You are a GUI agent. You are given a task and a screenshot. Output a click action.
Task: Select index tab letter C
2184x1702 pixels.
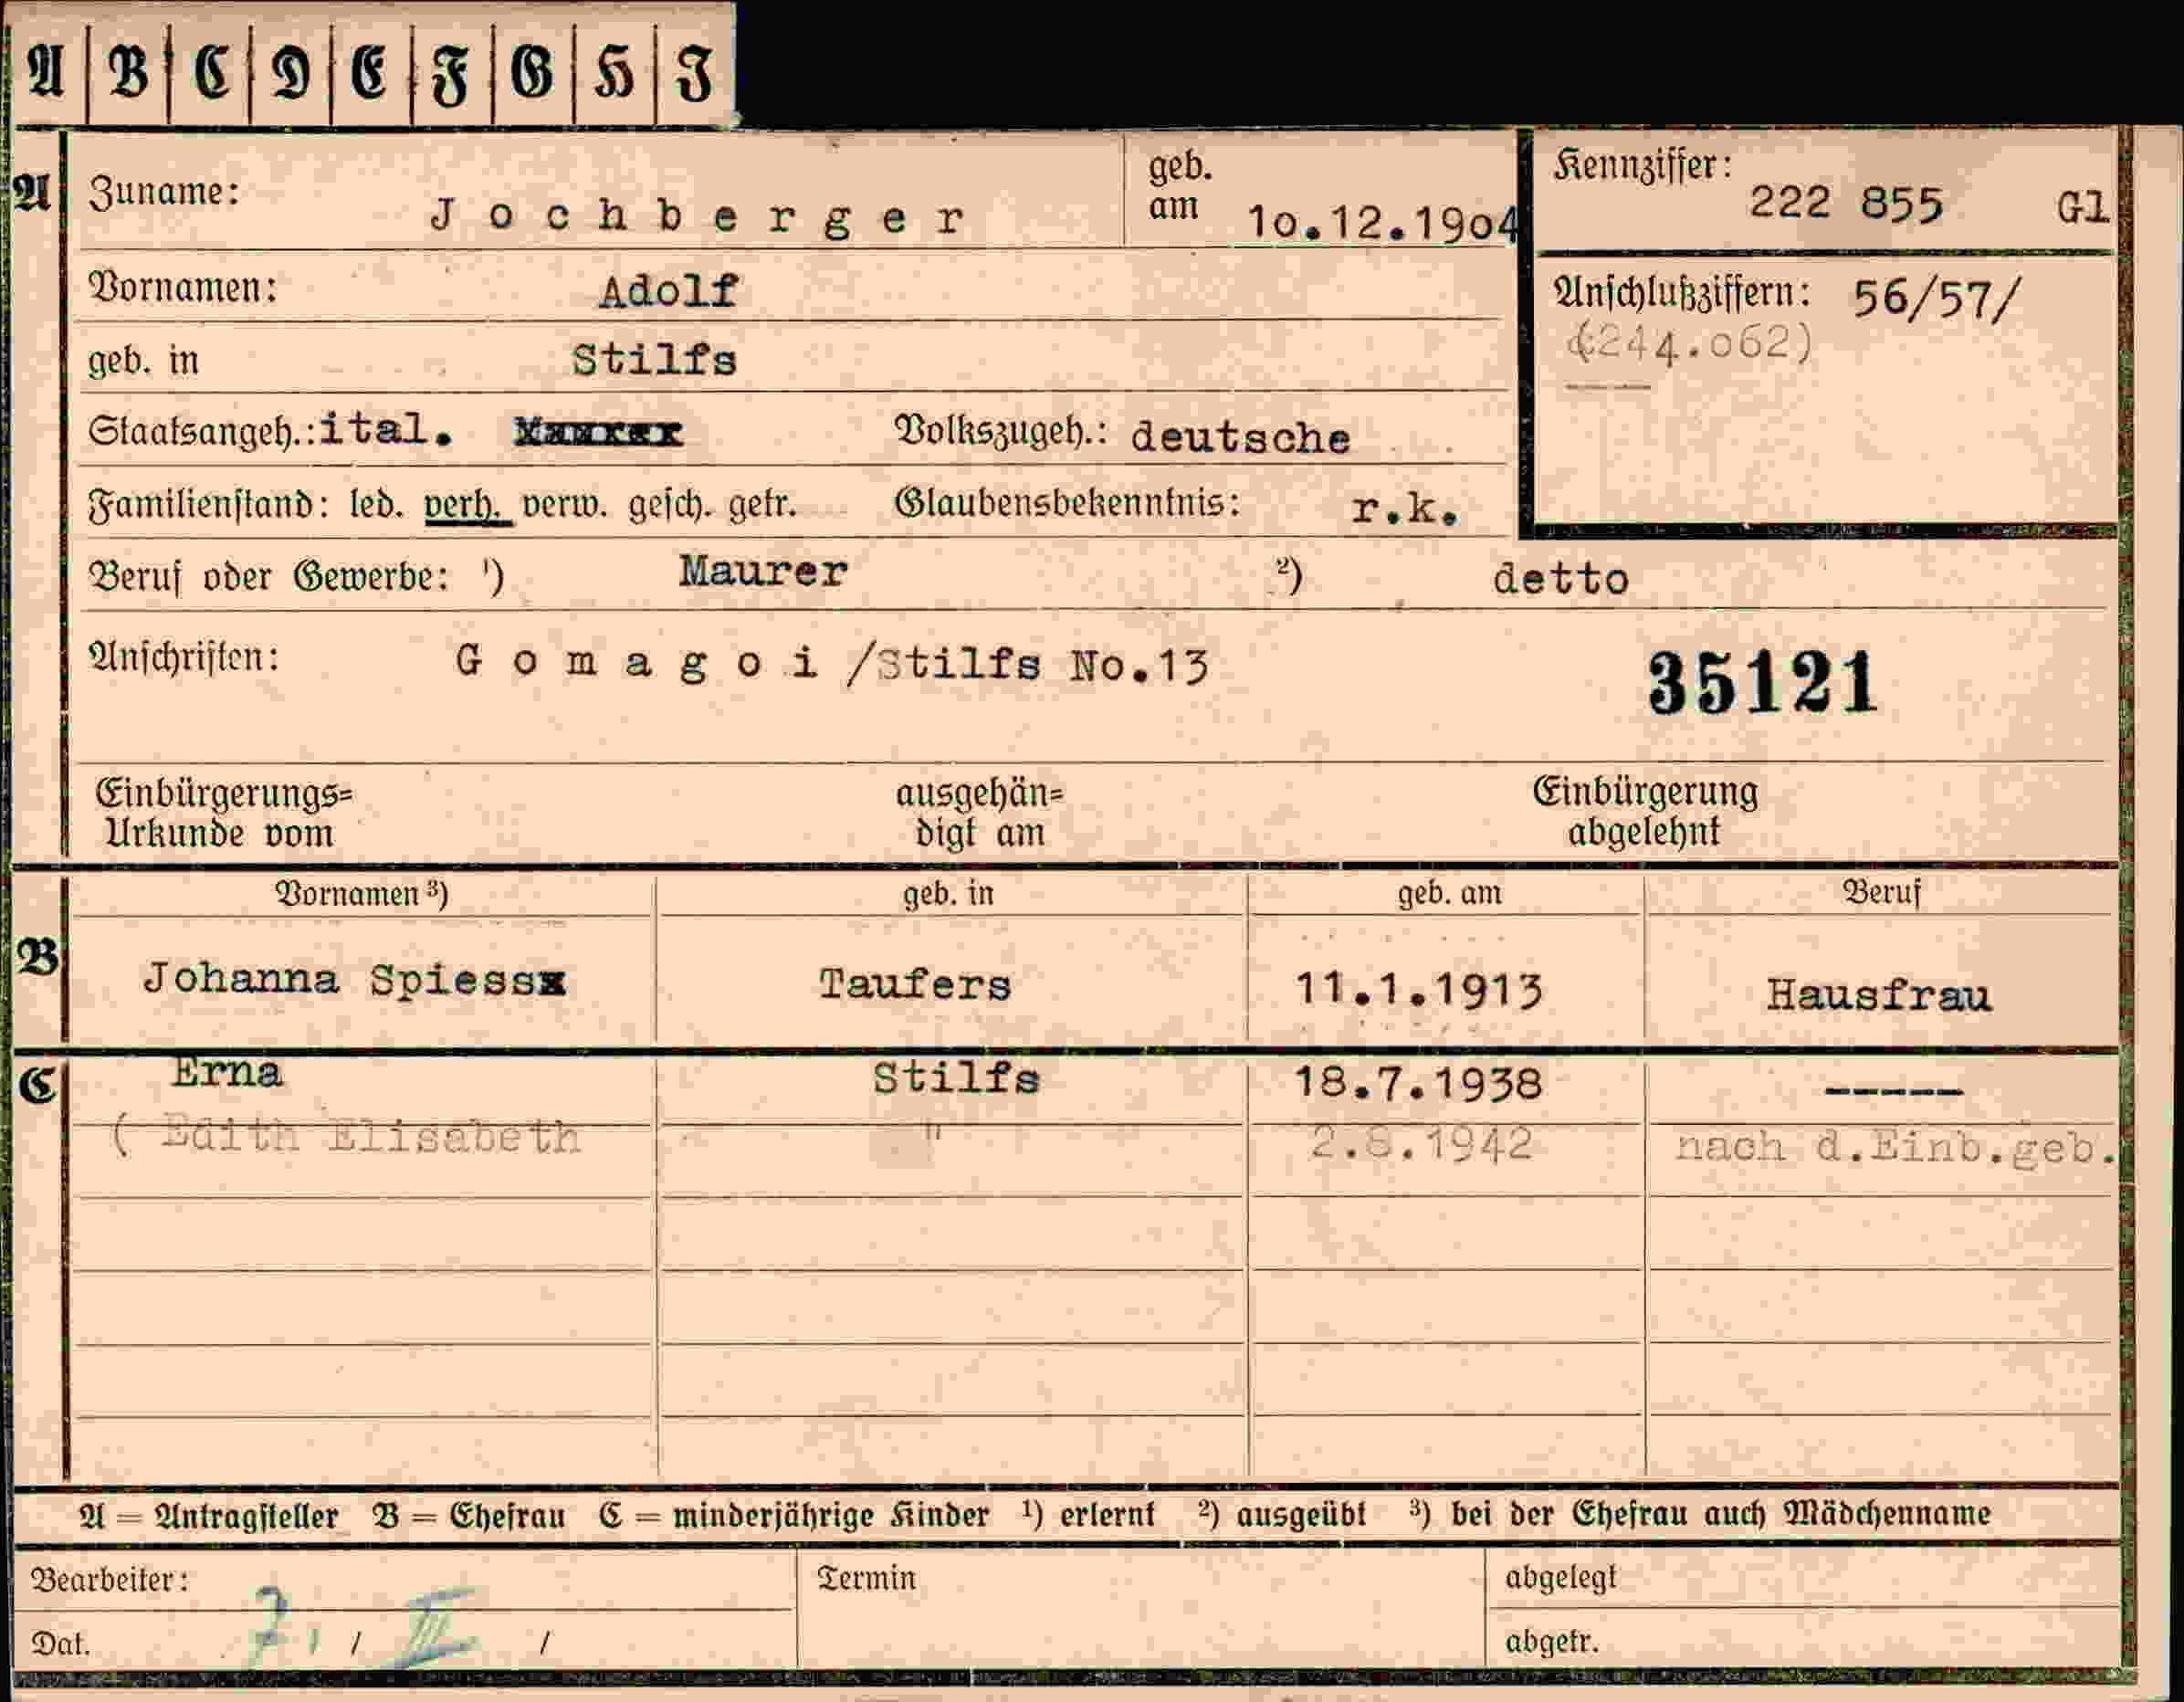click(x=210, y=72)
